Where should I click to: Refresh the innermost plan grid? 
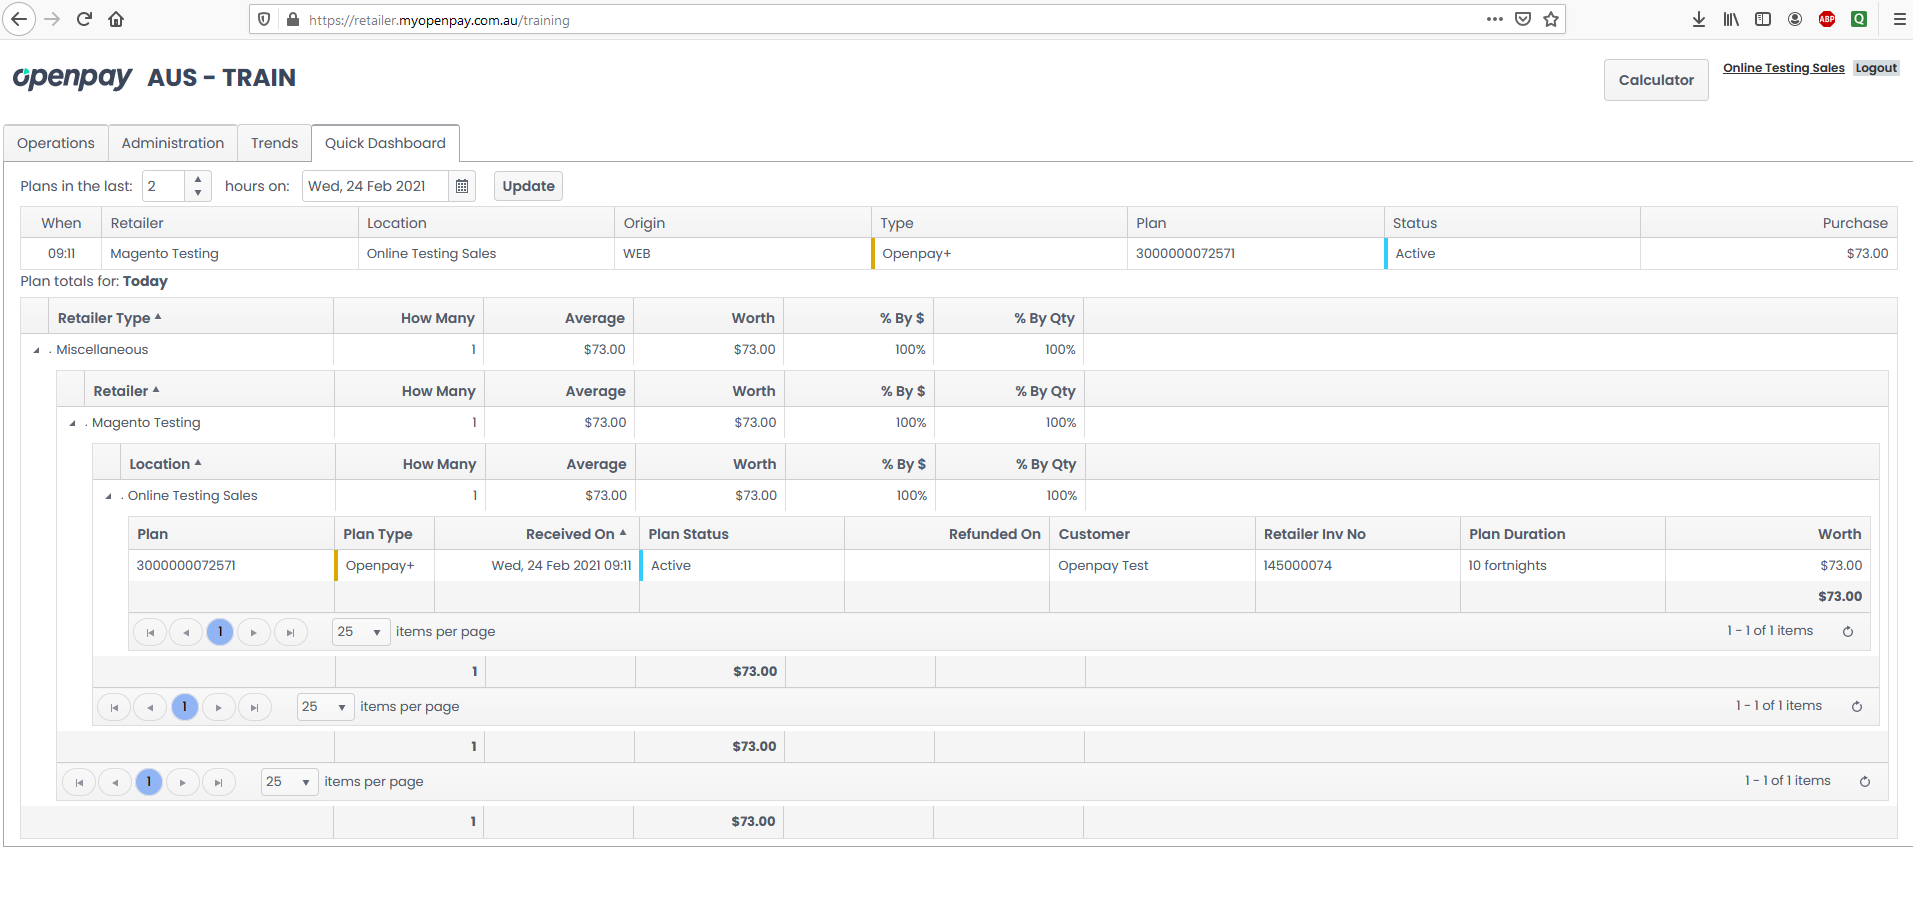[x=1847, y=631]
